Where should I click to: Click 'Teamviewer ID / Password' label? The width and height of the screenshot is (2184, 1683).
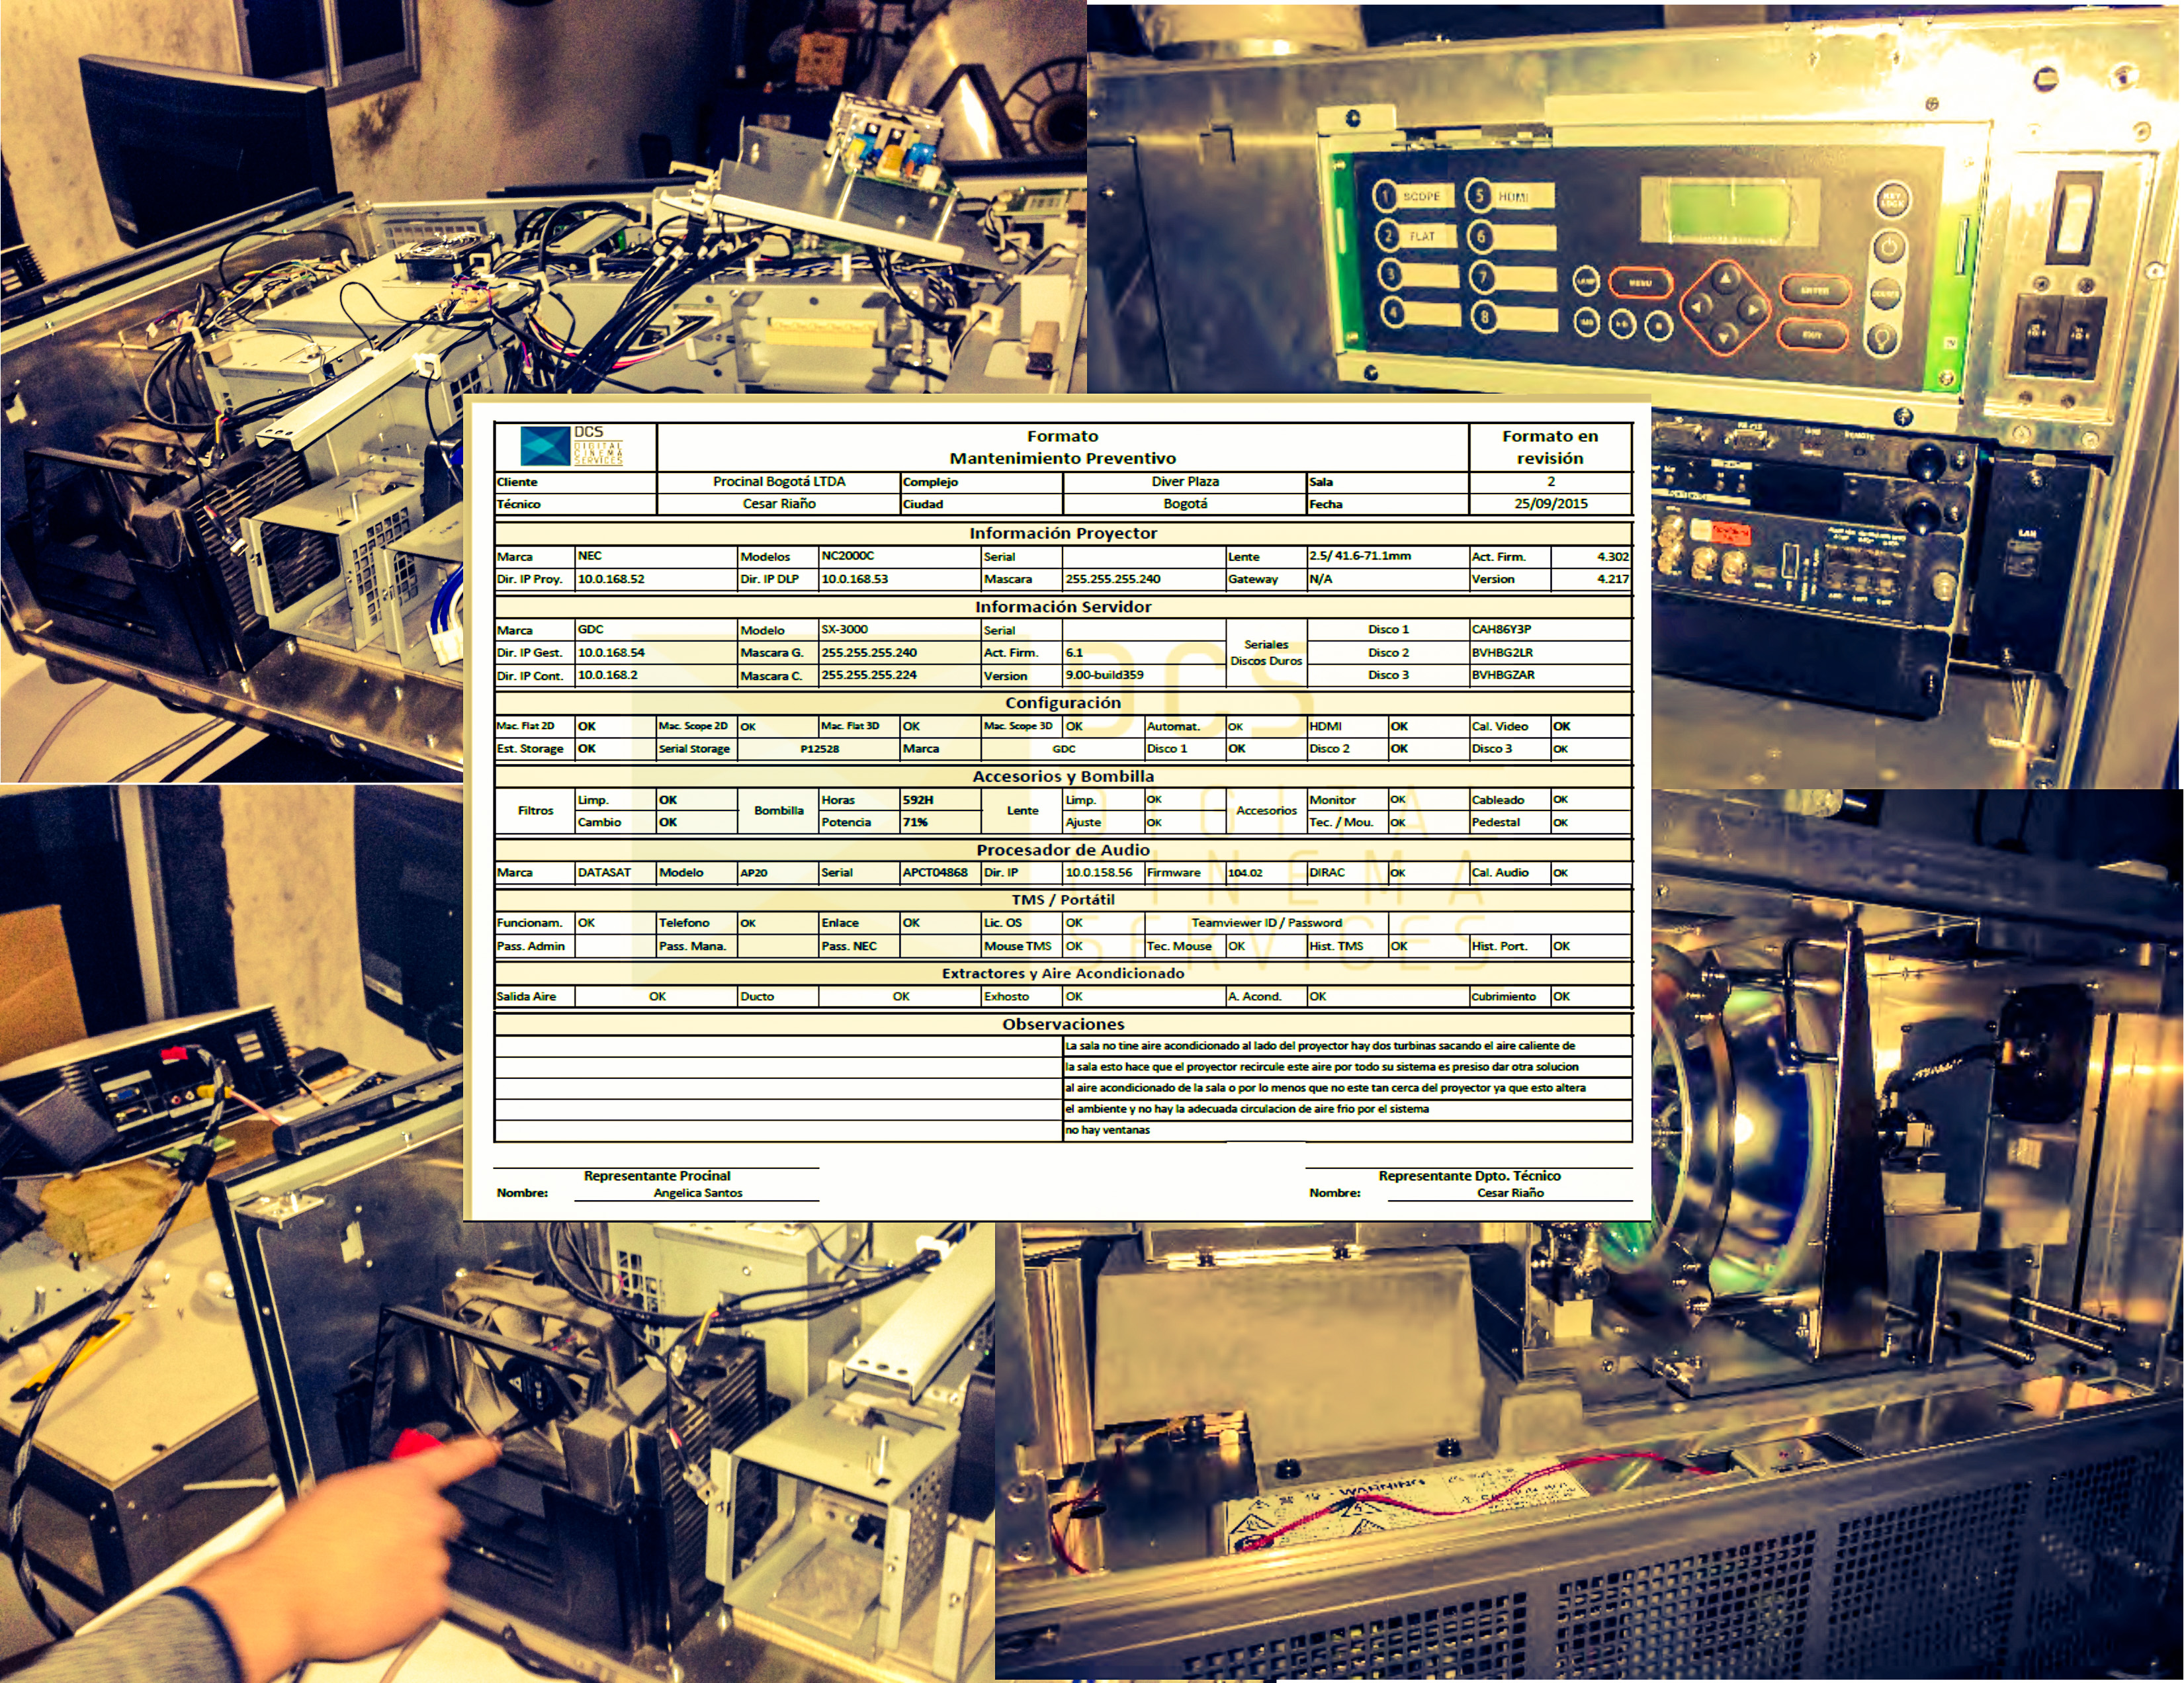(1266, 923)
